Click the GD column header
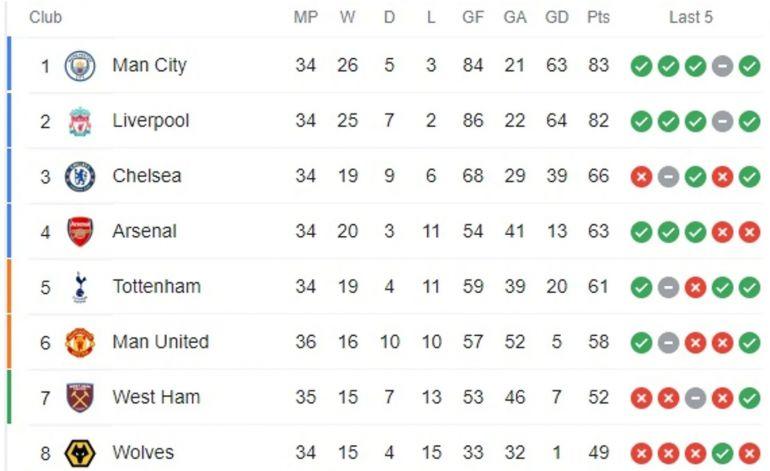Image resolution: width=770 pixels, height=471 pixels. (x=556, y=18)
